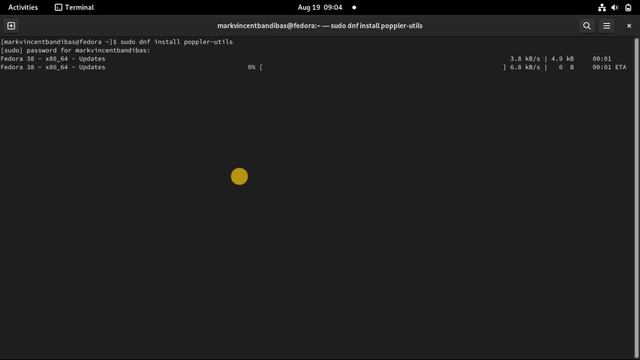Click the power/battery icon in top bar
The width and height of the screenshot is (640, 360).
tap(628, 7)
